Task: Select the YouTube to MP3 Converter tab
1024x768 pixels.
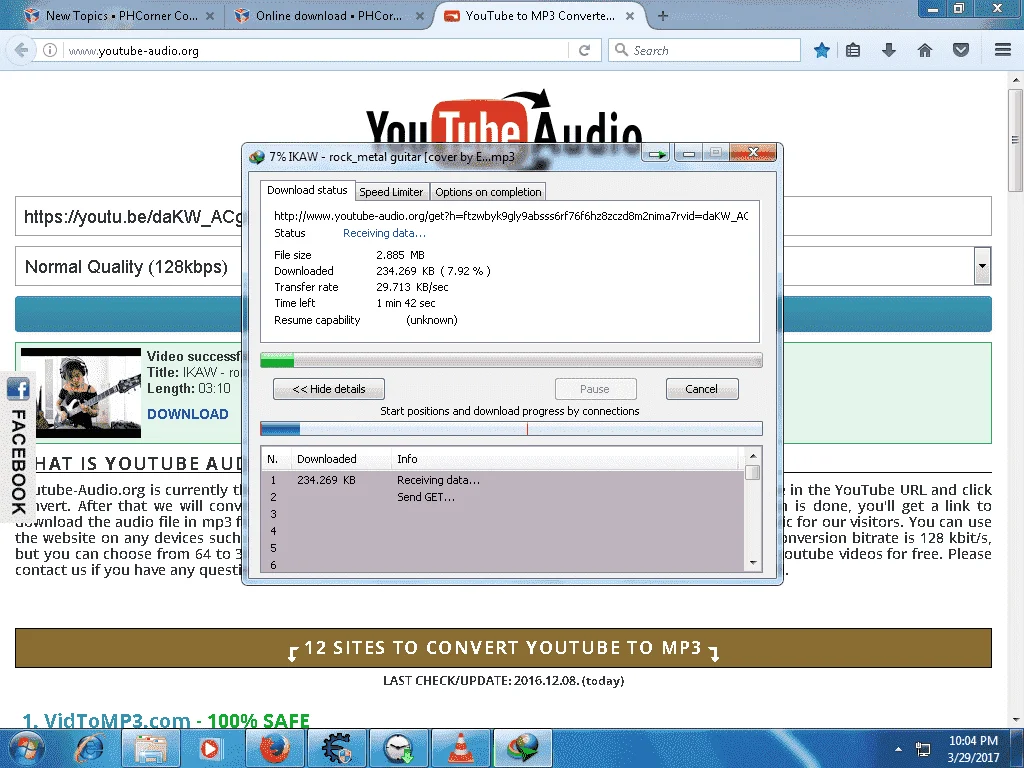Action: (539, 16)
